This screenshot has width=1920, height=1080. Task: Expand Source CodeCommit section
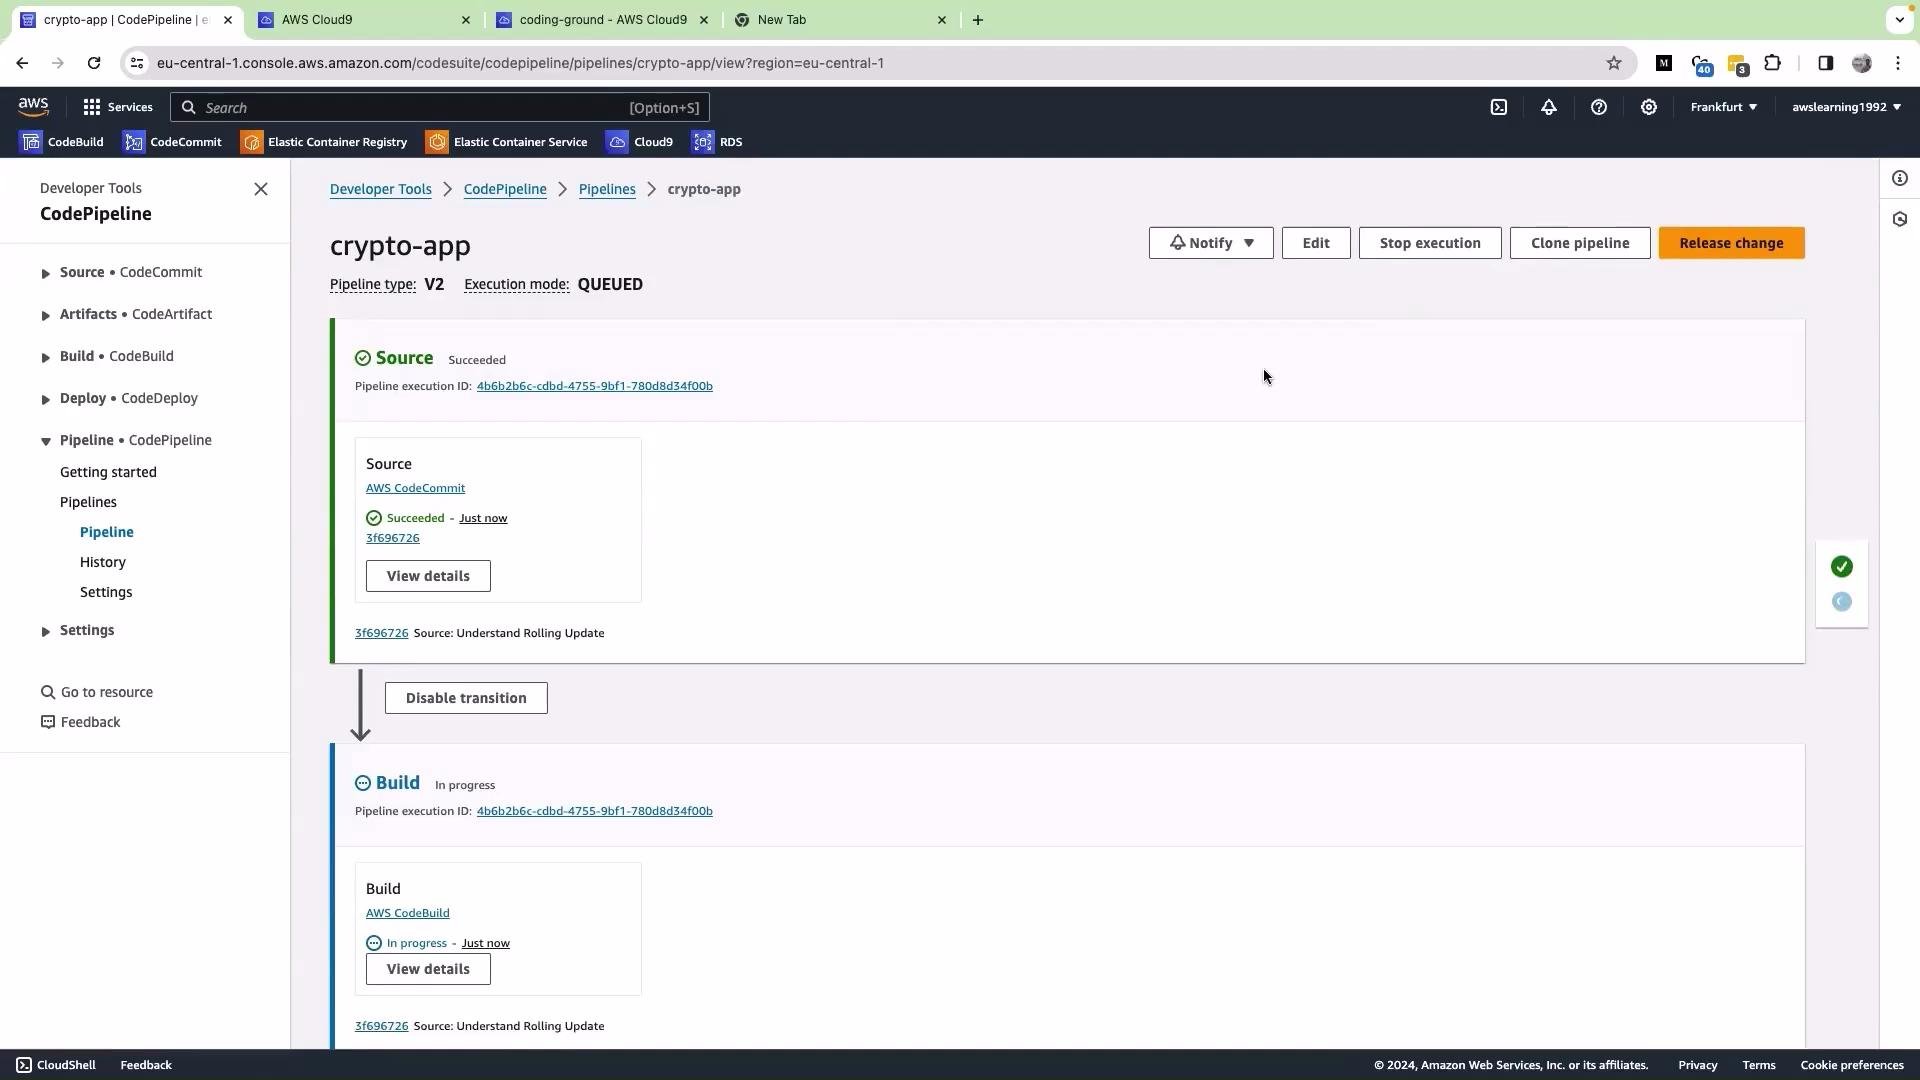(x=121, y=272)
